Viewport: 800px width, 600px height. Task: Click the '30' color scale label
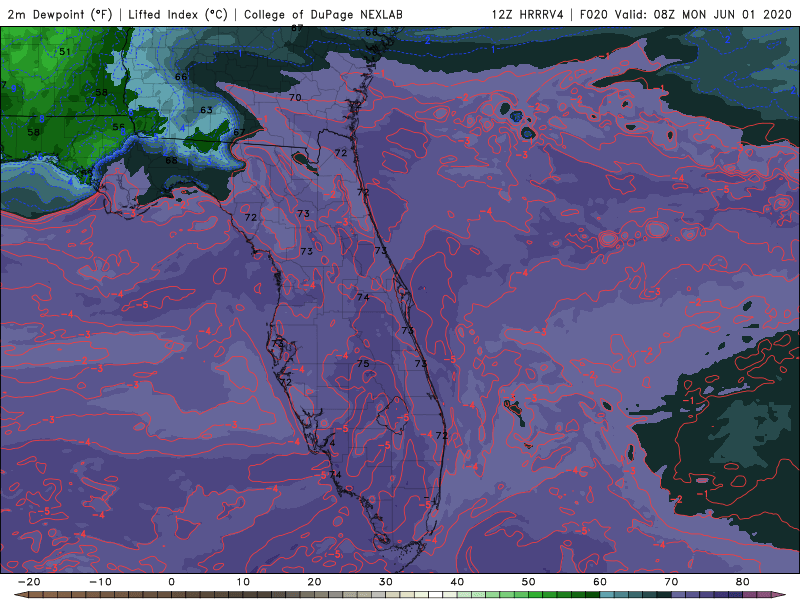386,582
